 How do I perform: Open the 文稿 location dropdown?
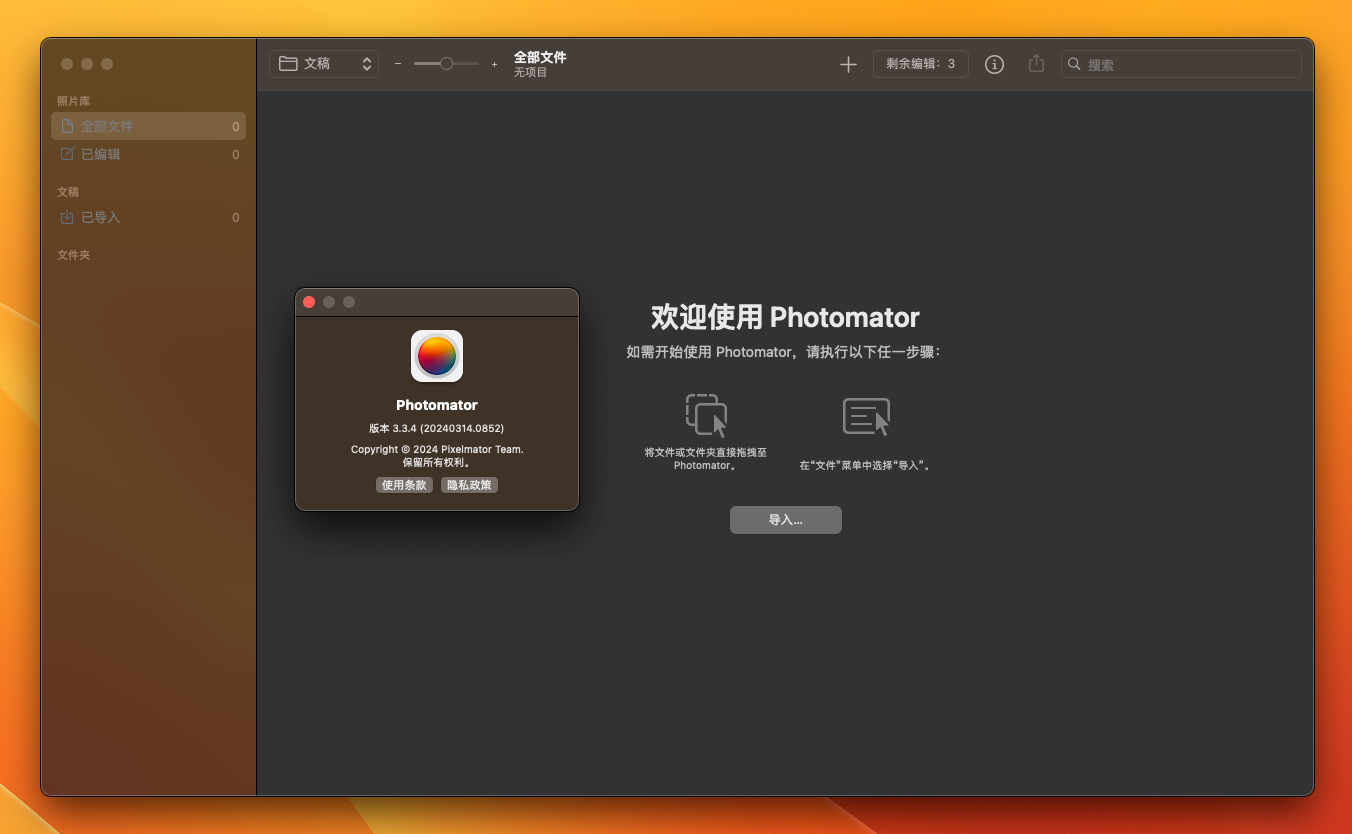(x=324, y=64)
